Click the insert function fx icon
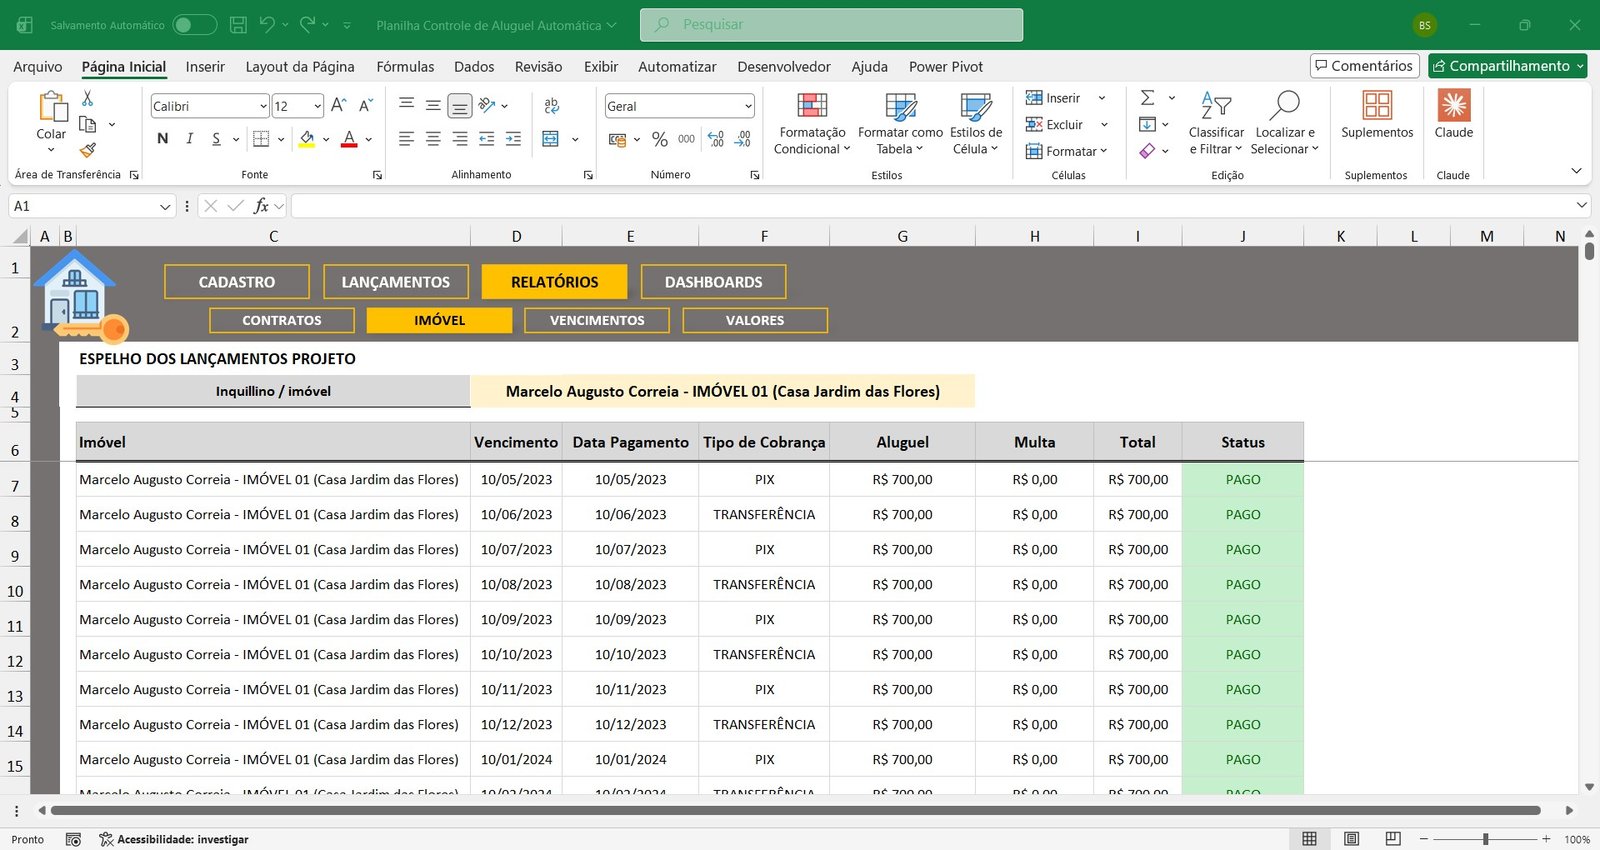The image size is (1600, 850). pyautogui.click(x=261, y=206)
